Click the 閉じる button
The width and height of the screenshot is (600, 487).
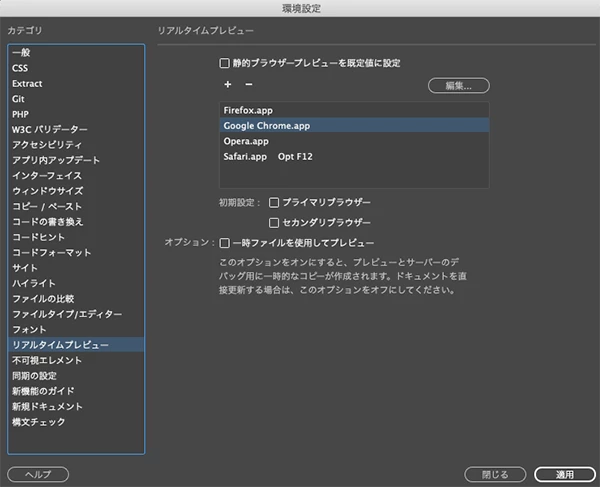pyautogui.click(x=495, y=474)
